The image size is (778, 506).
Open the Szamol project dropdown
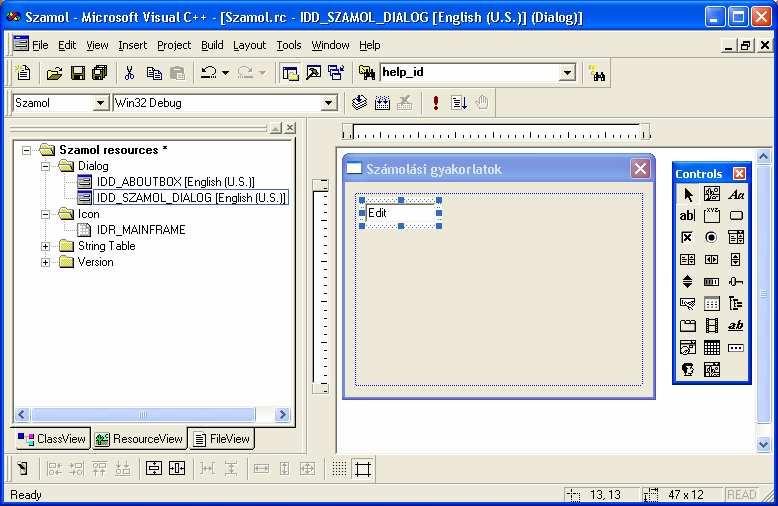tap(100, 103)
